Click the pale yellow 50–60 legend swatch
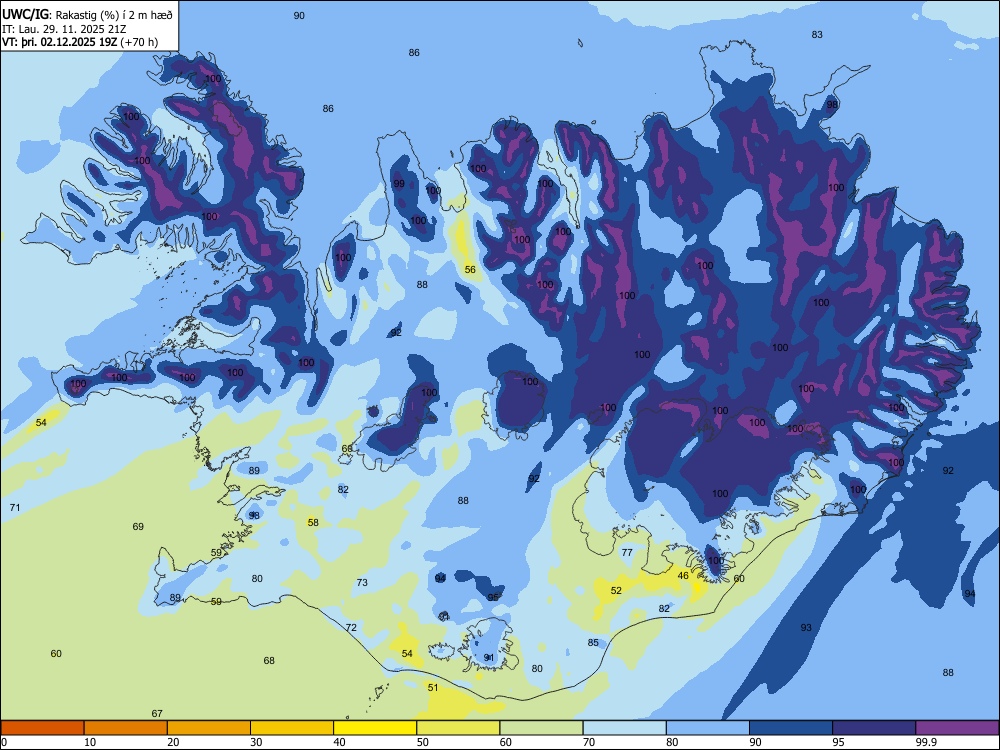Screen dimensions: 1000x750 click(458, 728)
